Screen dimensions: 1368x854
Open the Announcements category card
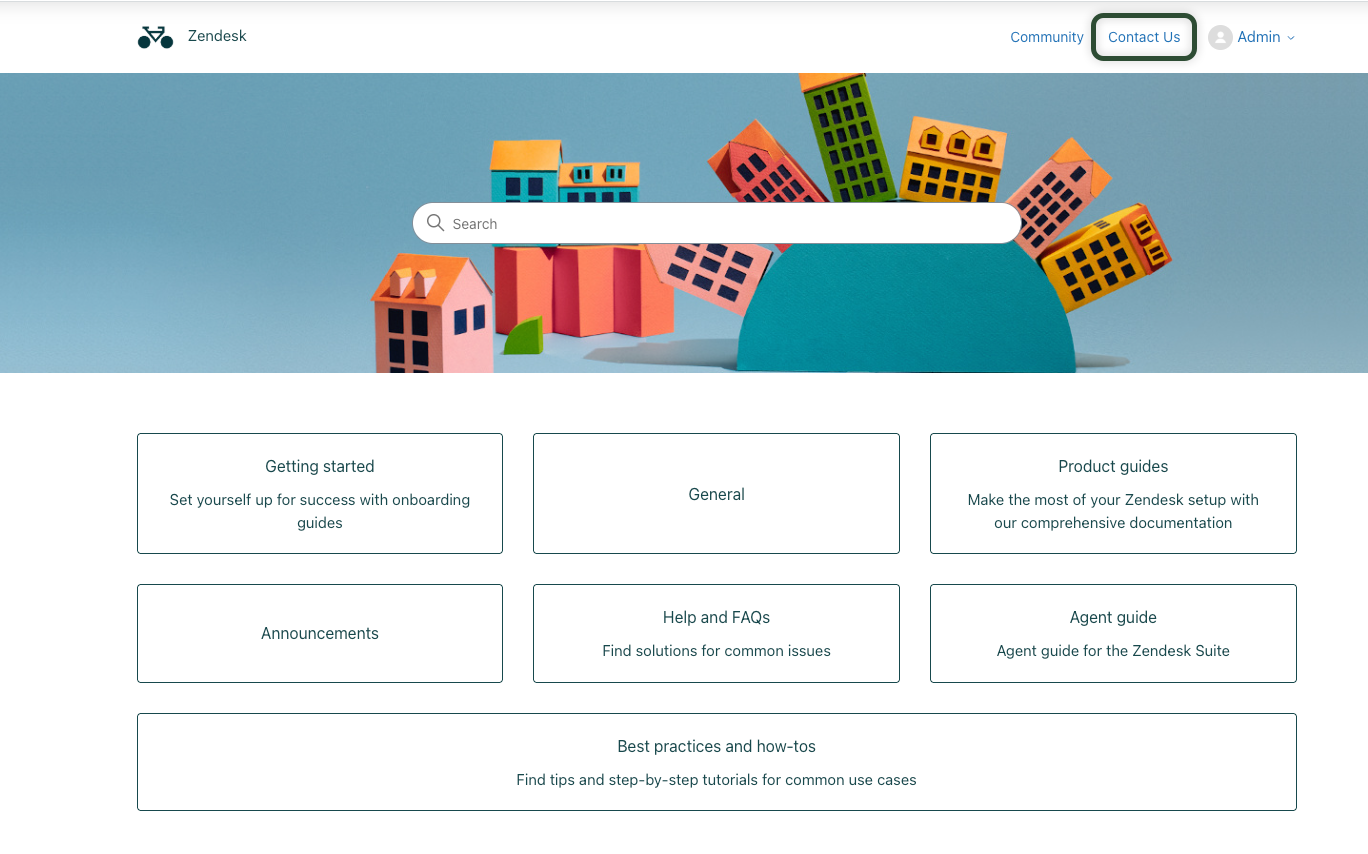click(320, 633)
